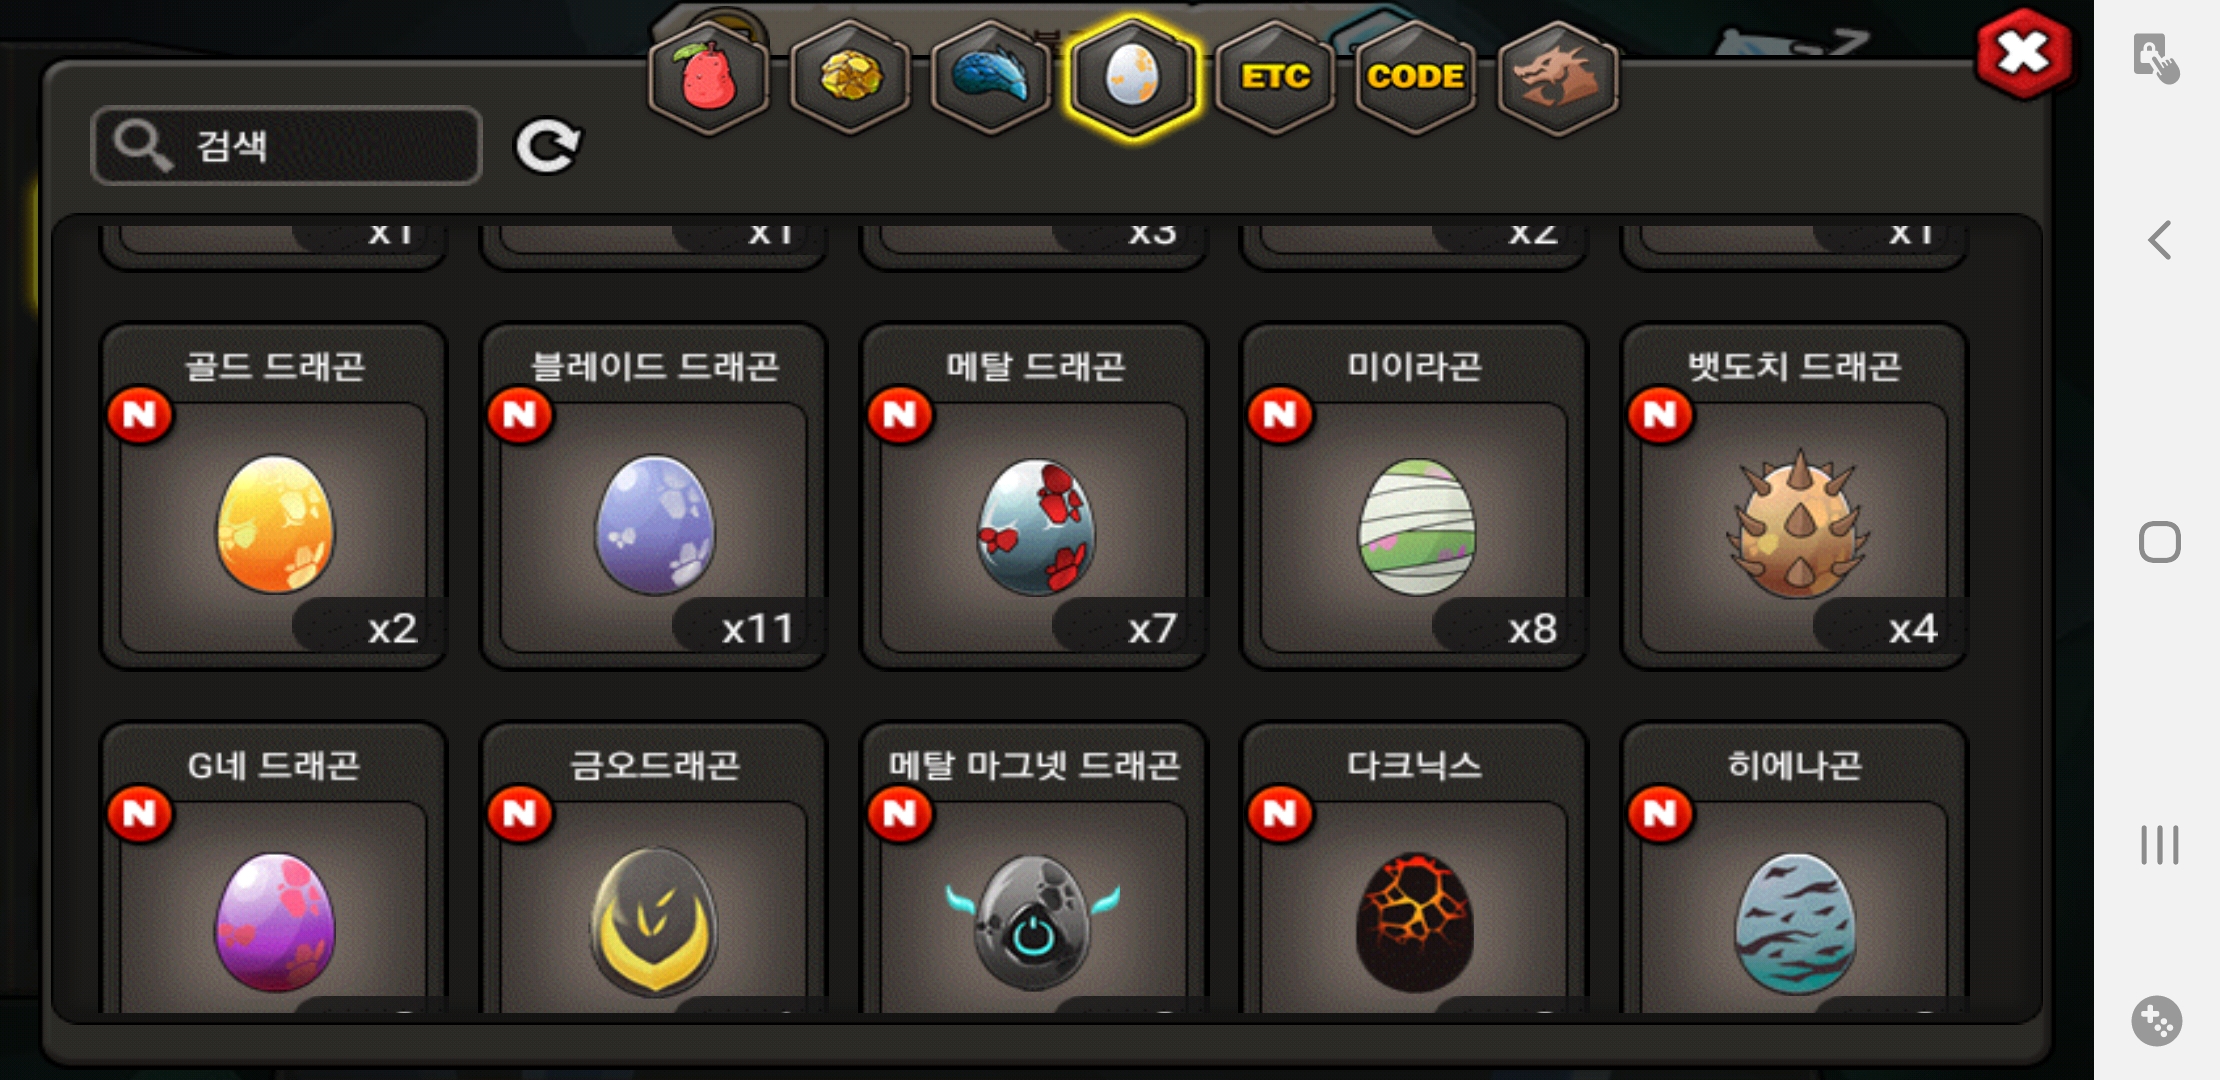The width and height of the screenshot is (2220, 1080).
Task: Focus the 검색 search field
Action: tap(286, 146)
